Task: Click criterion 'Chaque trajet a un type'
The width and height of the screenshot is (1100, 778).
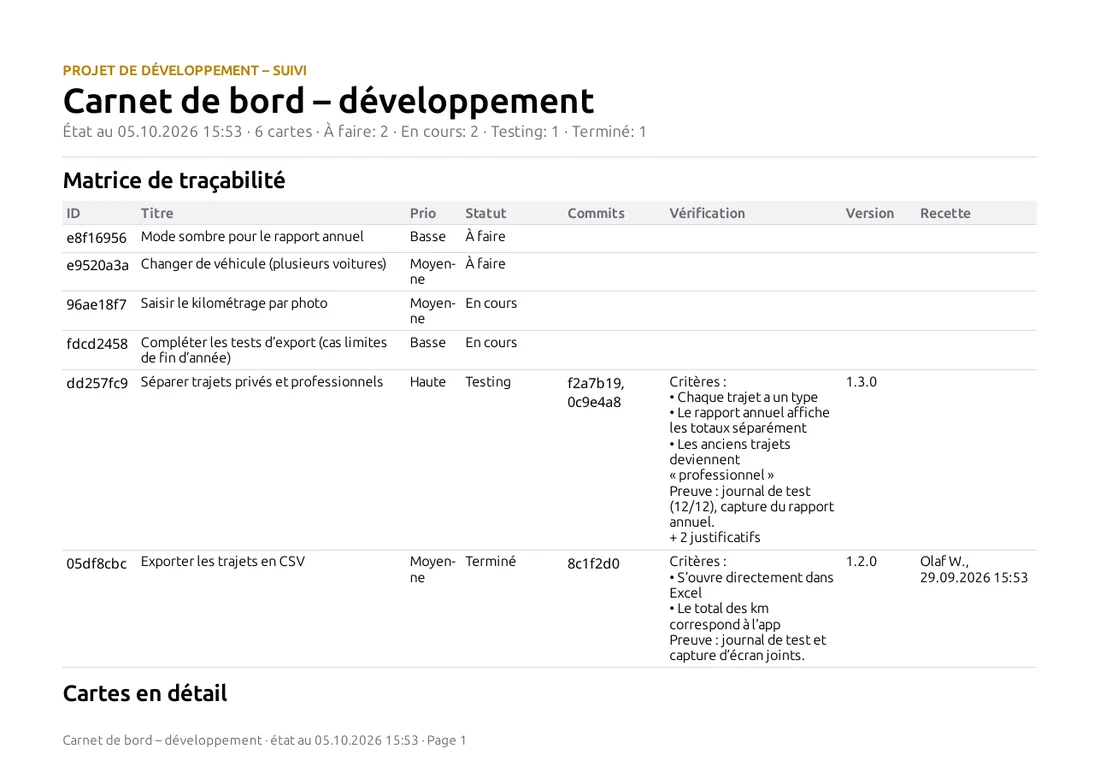Action: pos(744,397)
